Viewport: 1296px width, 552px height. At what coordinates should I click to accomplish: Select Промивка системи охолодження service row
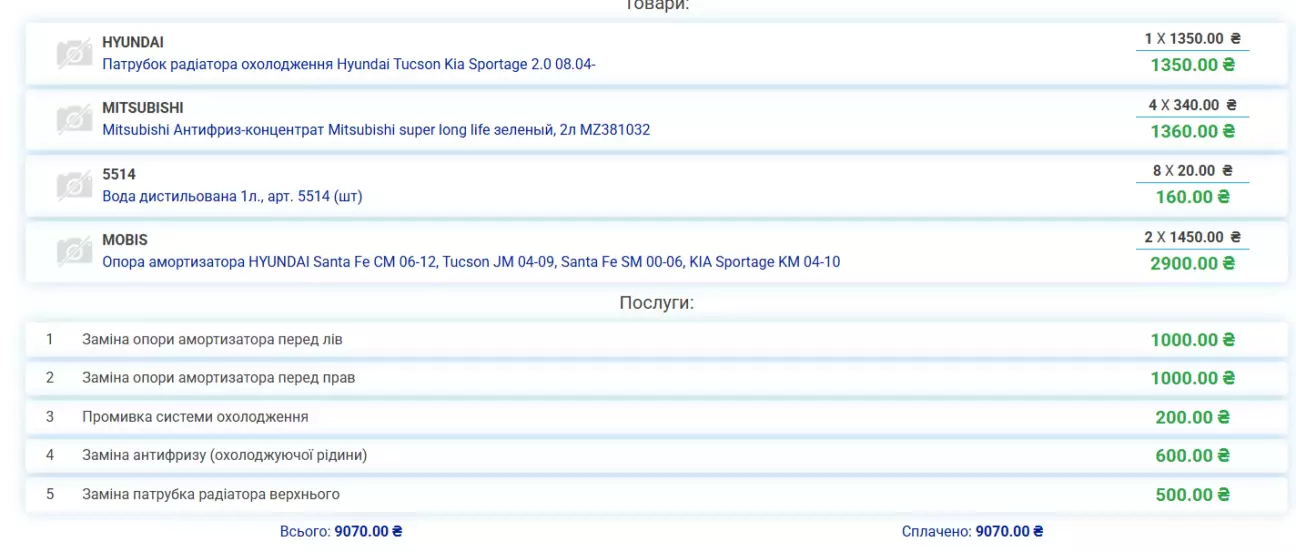[195, 417]
